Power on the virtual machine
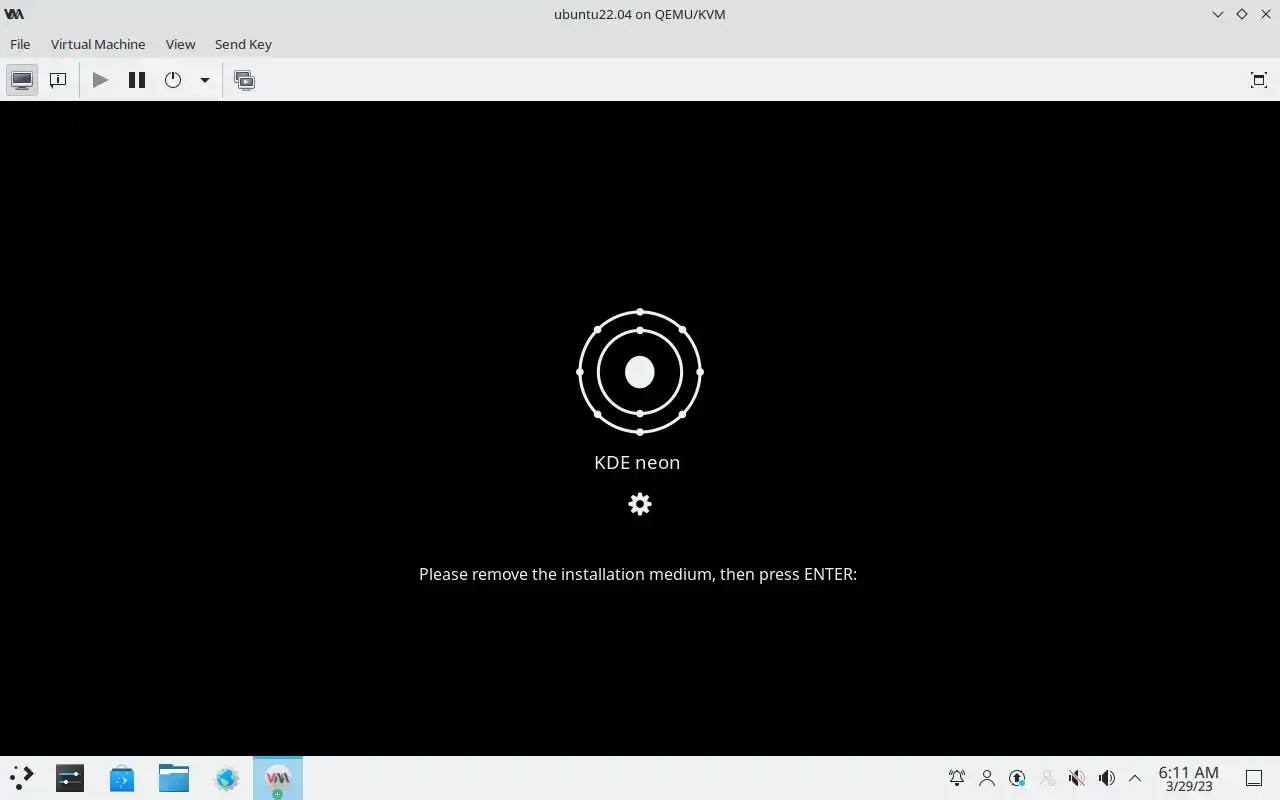The width and height of the screenshot is (1280, 800). pos(100,80)
